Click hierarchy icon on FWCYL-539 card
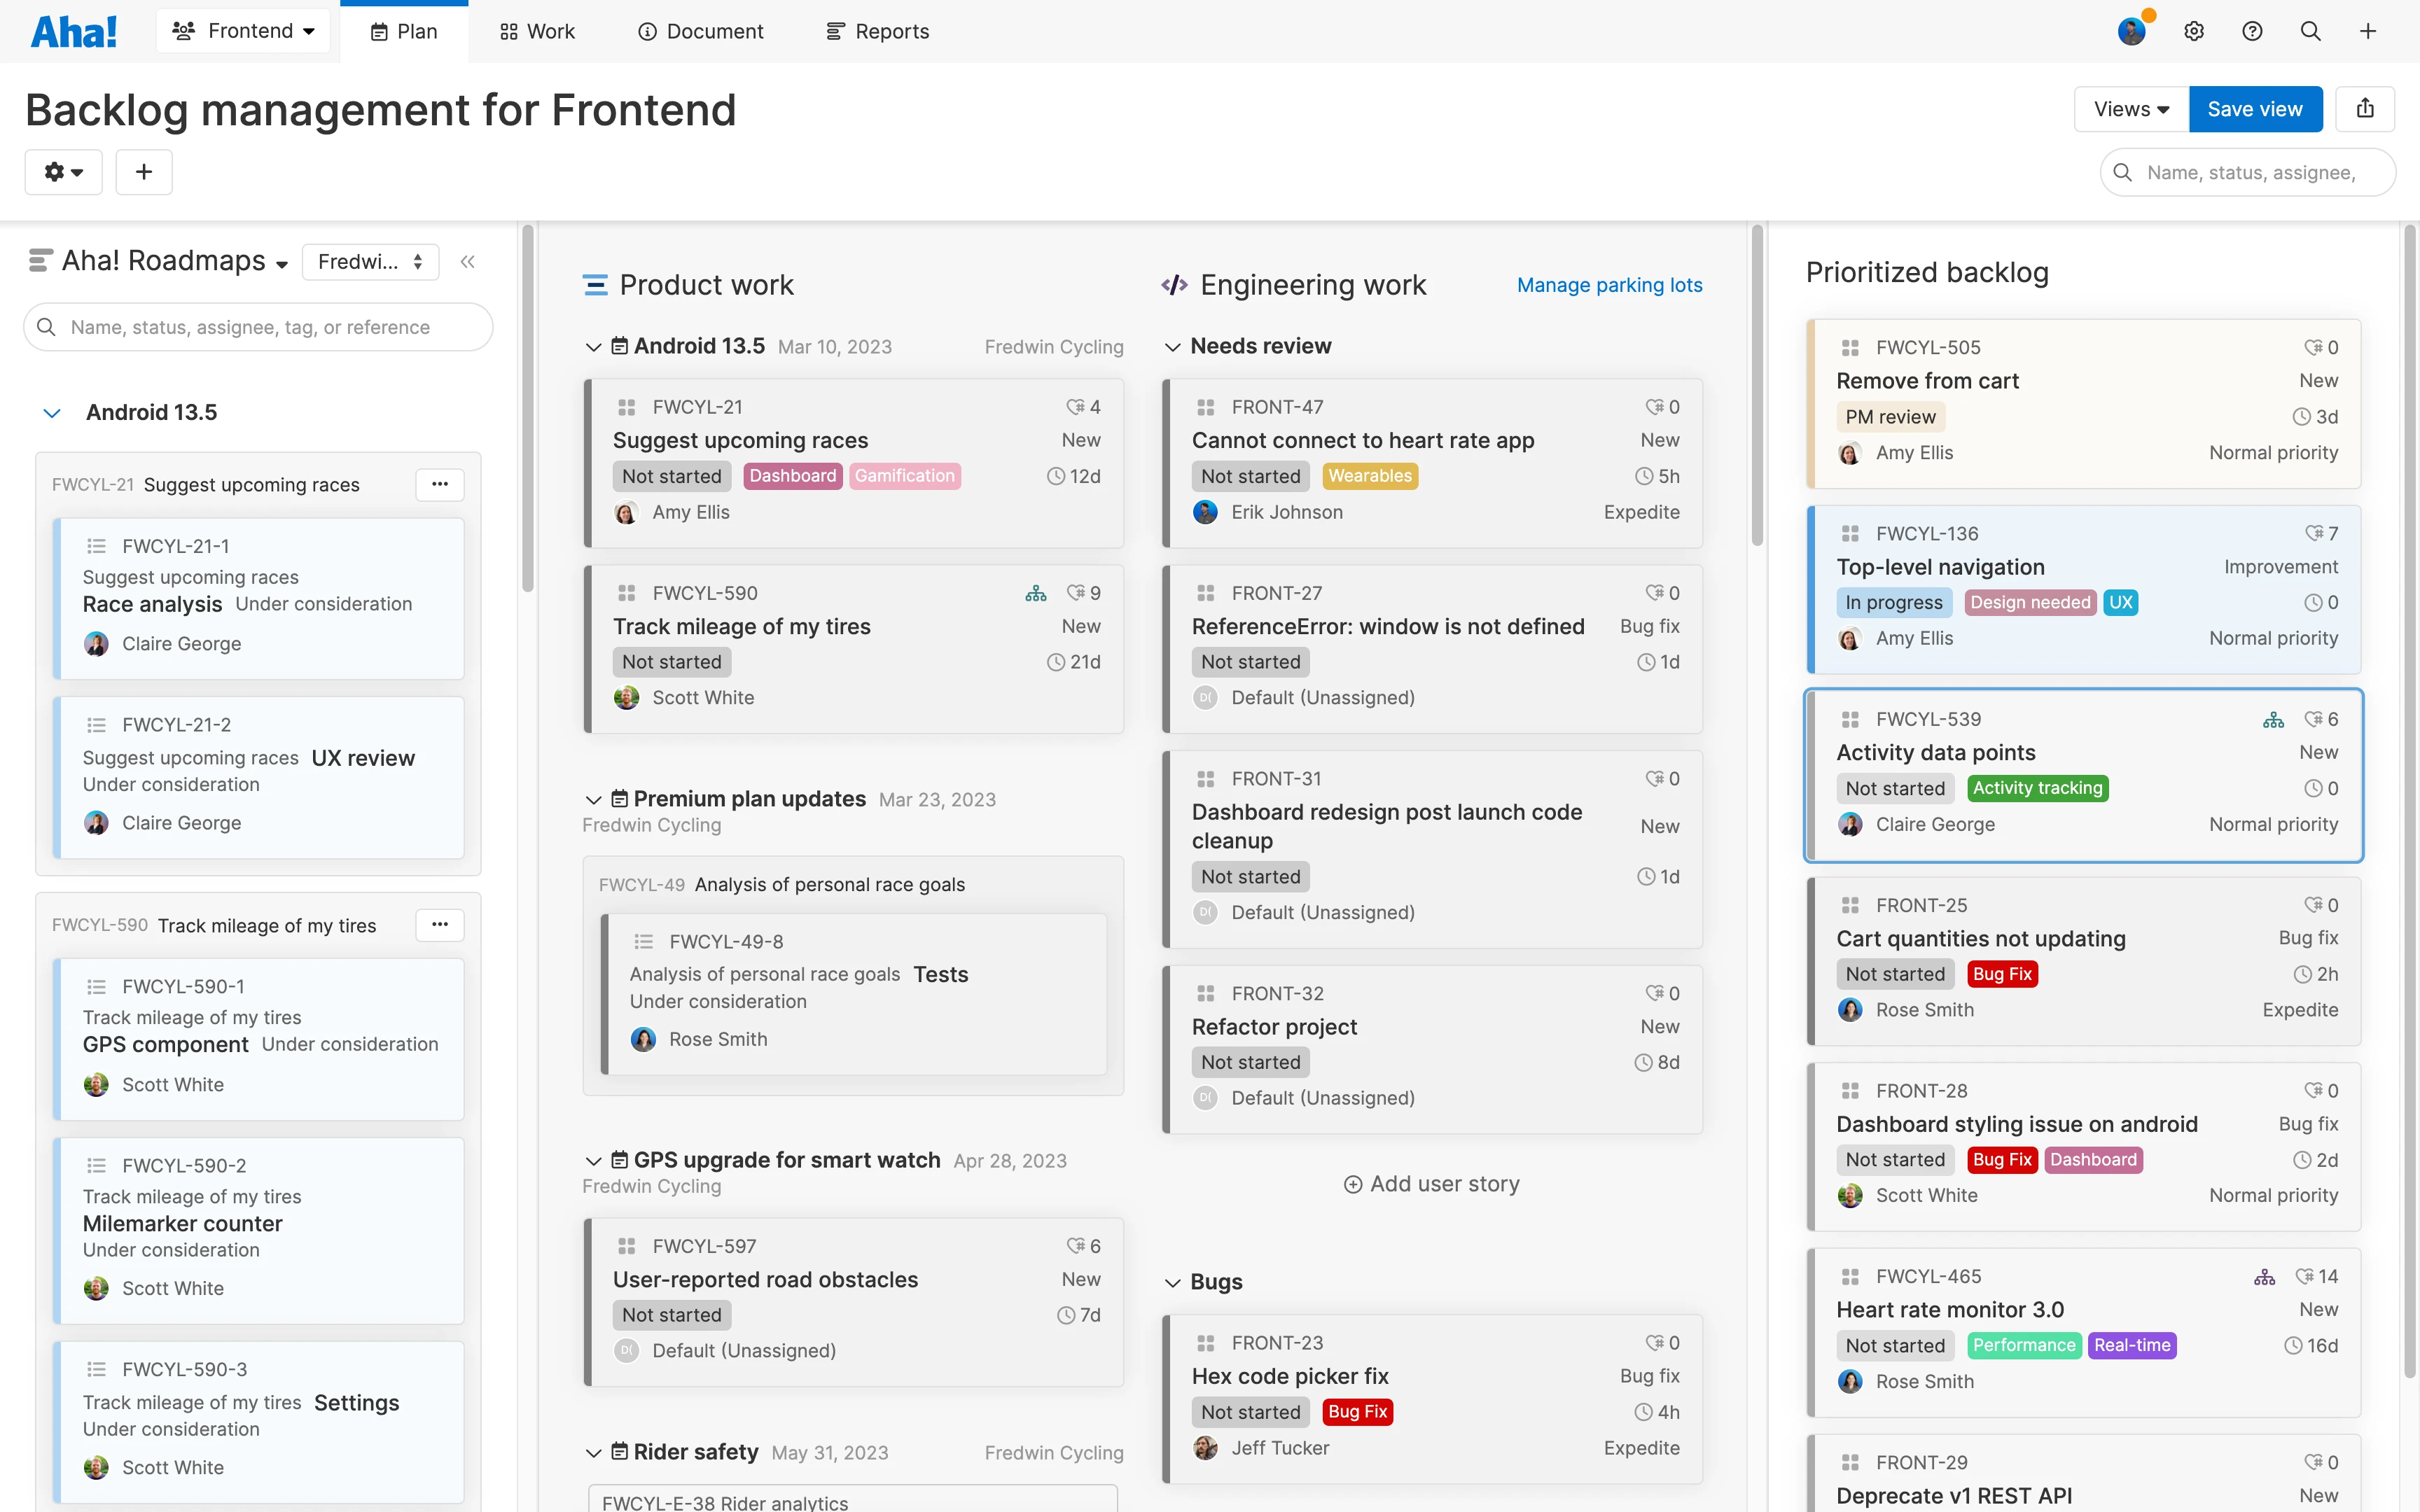The image size is (2420, 1512). (2273, 720)
